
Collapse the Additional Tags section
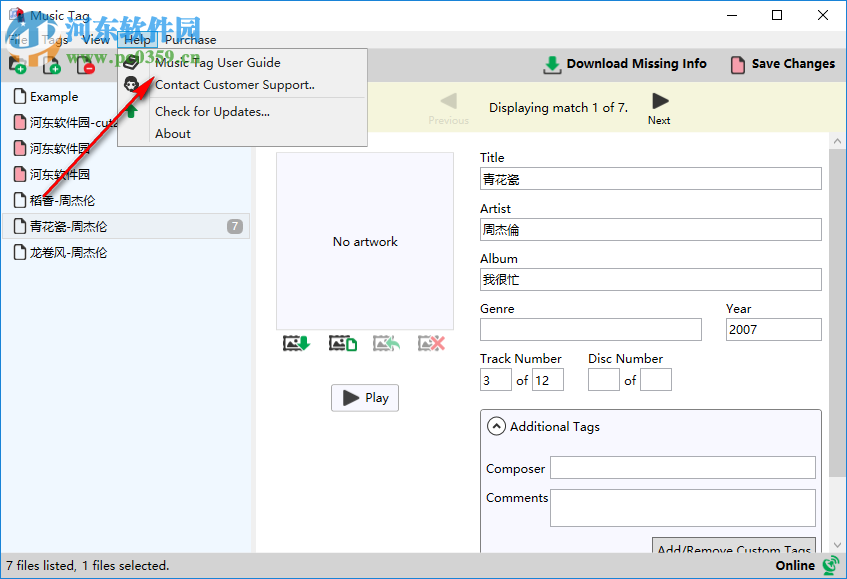[x=496, y=426]
